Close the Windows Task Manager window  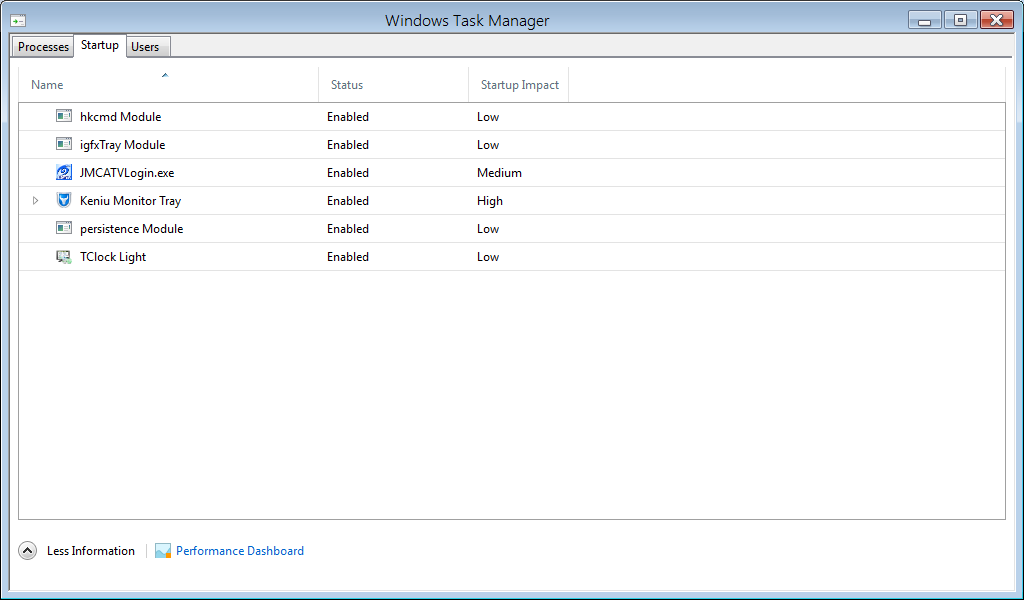[997, 20]
